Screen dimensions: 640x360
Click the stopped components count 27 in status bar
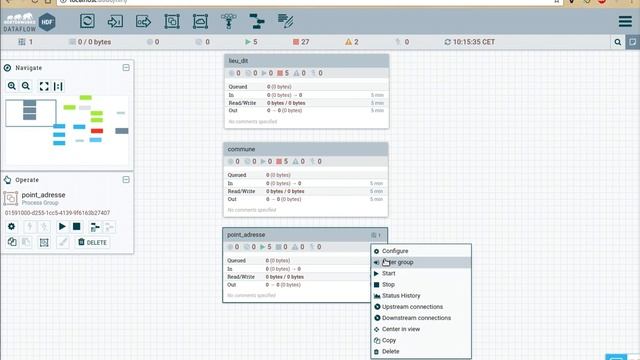pos(301,42)
